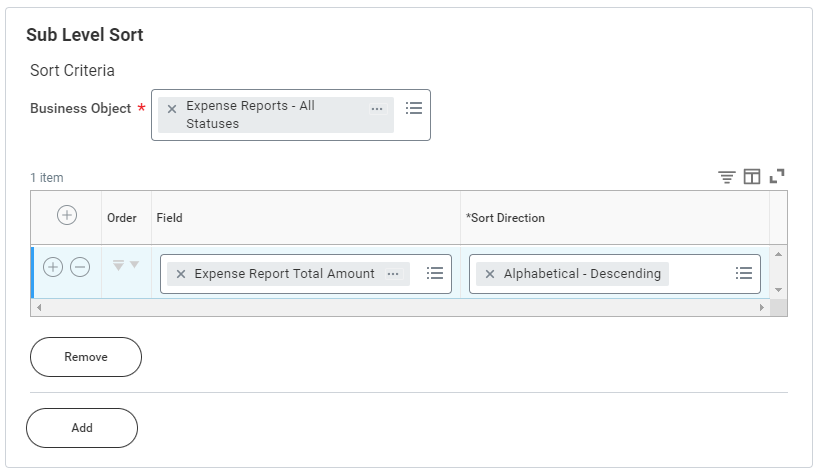Add a row using the header plus icon
This screenshot has width=819, height=474.
[67, 215]
